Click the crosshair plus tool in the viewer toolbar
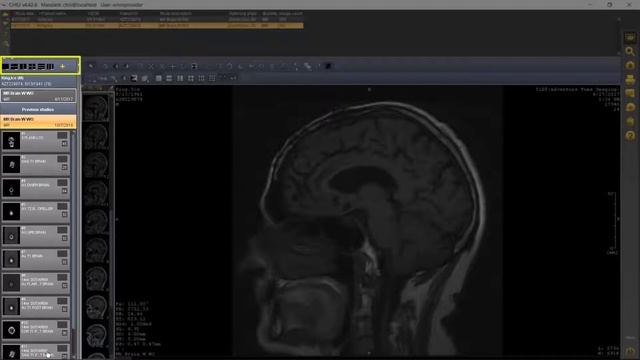Viewport: 640px width, 360px height. [172, 66]
